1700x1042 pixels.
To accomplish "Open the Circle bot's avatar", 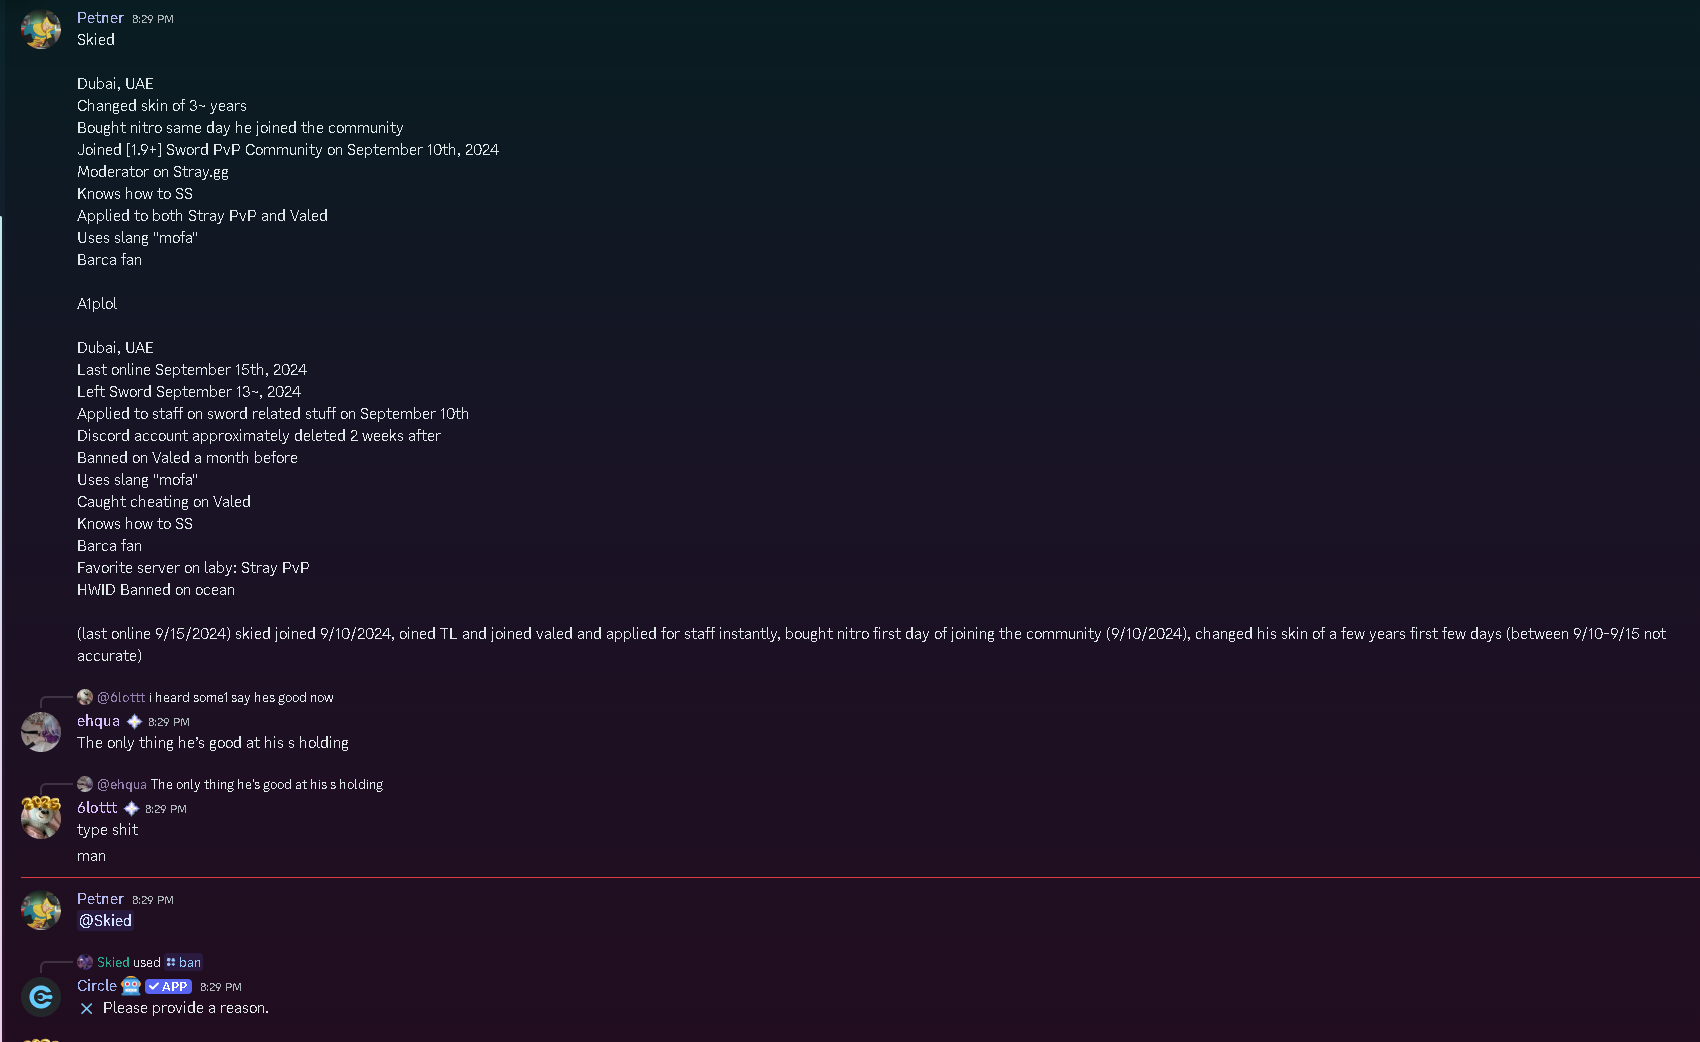I will tap(41, 996).
